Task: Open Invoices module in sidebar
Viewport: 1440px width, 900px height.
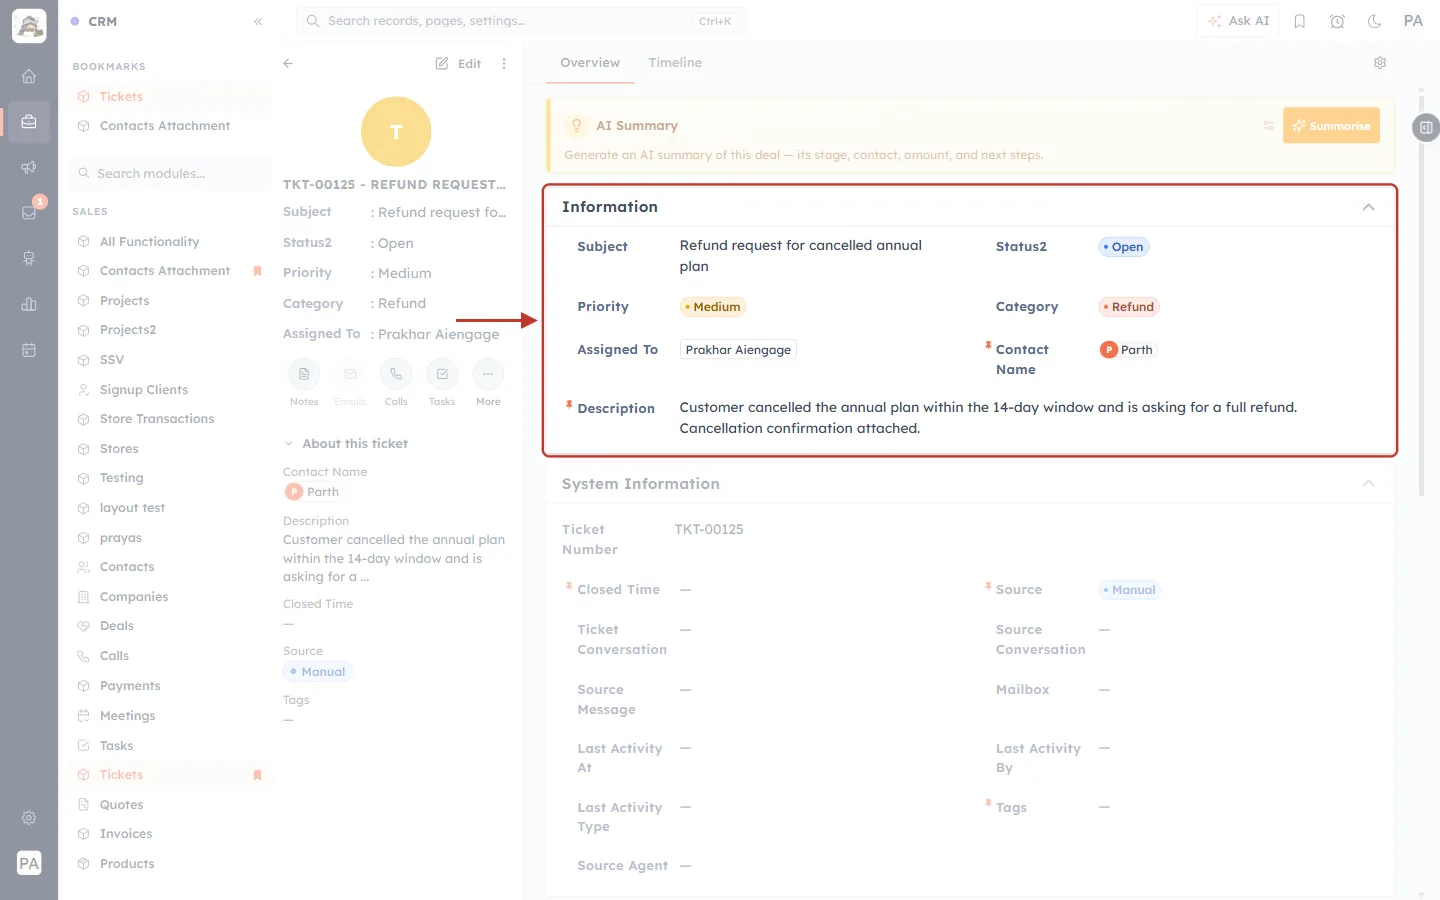Action: (x=126, y=834)
